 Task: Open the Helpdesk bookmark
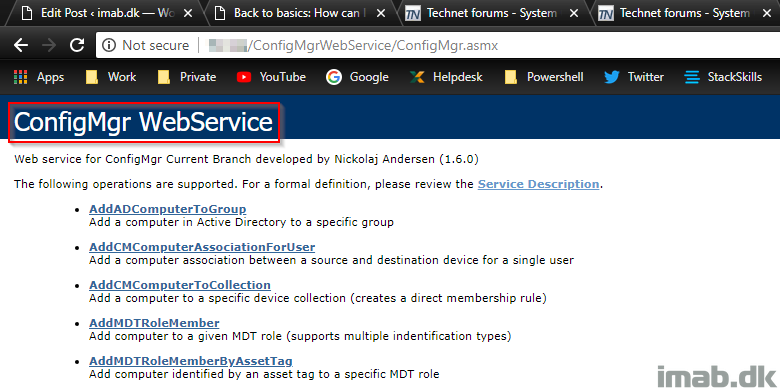point(446,77)
